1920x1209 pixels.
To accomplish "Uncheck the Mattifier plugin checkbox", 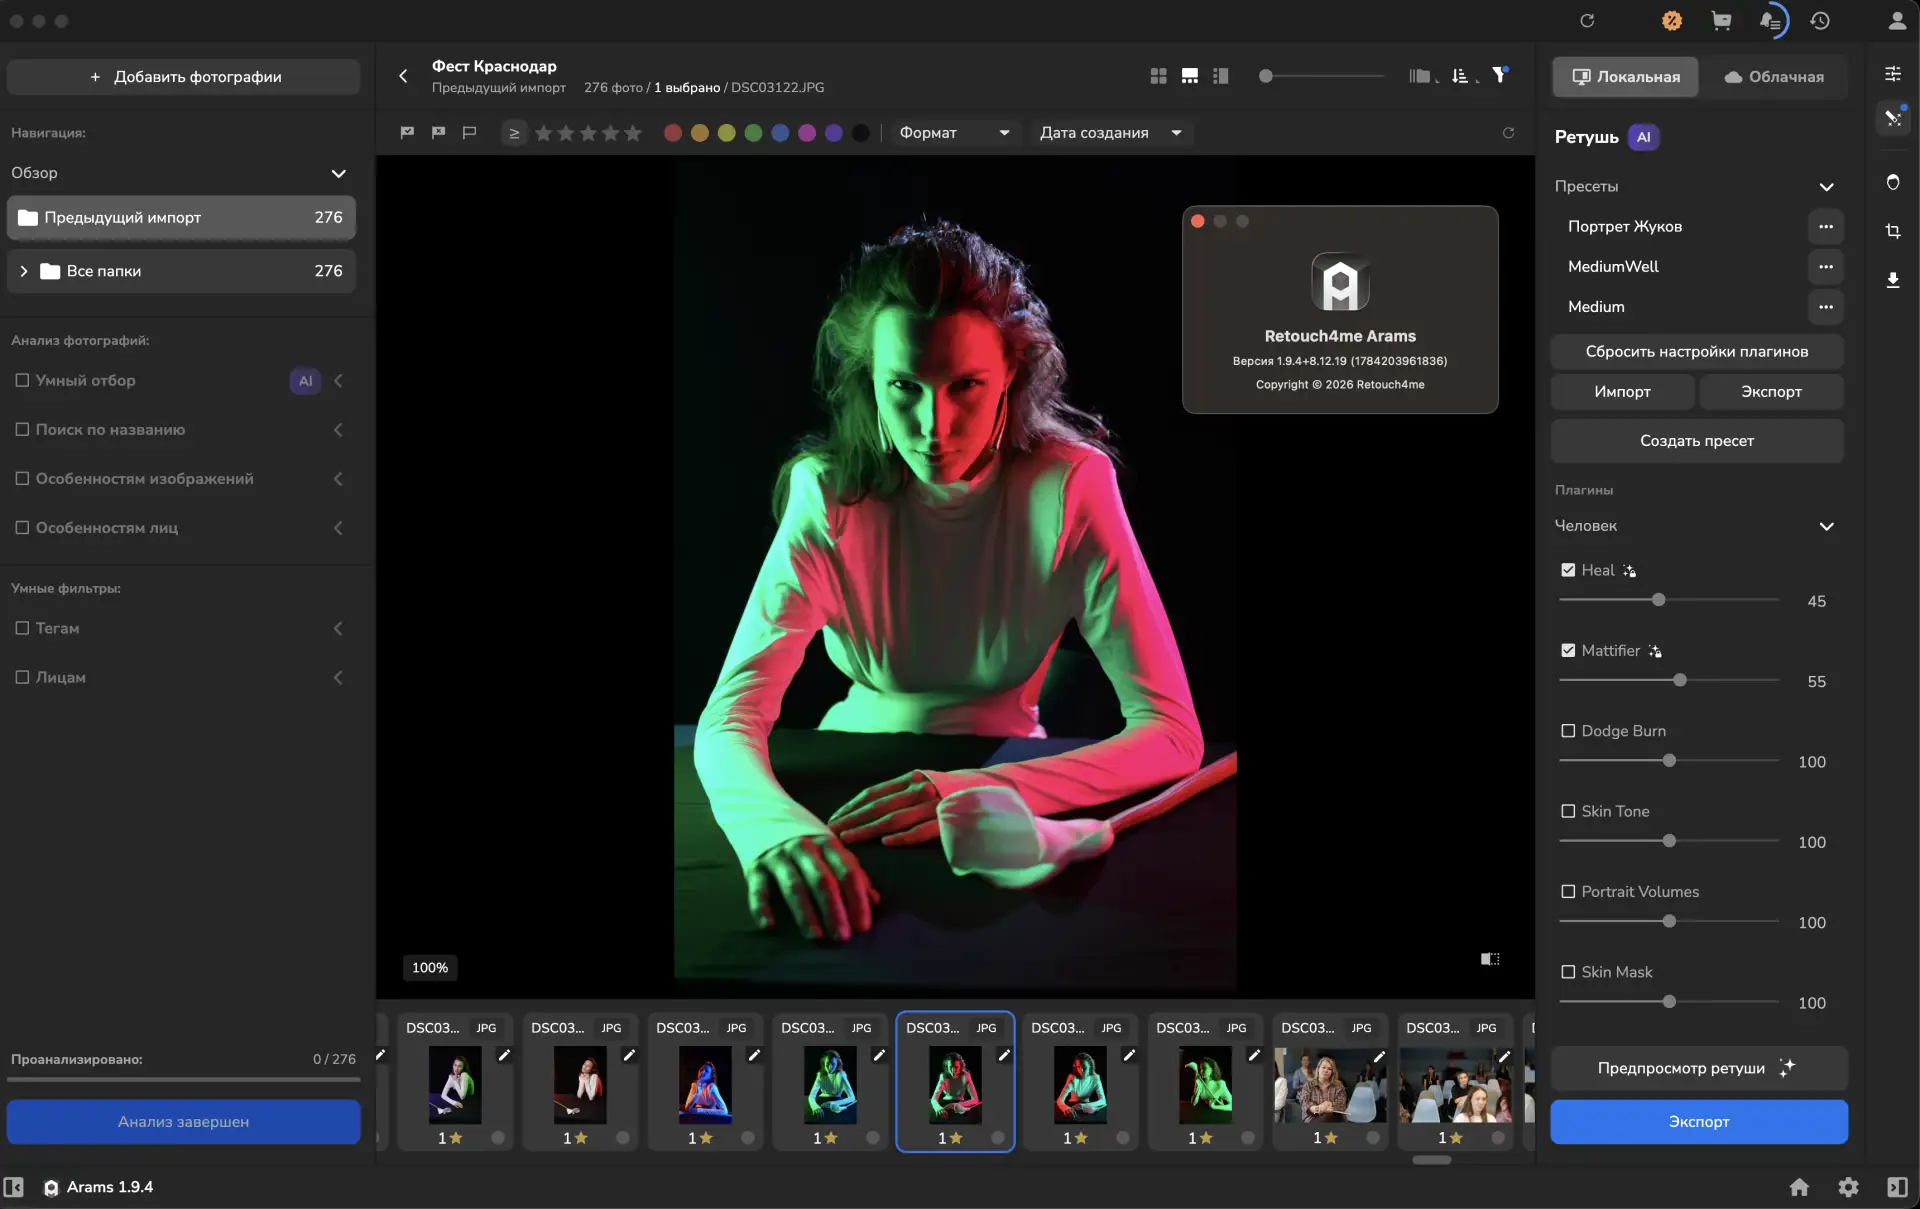I will click(x=1568, y=650).
